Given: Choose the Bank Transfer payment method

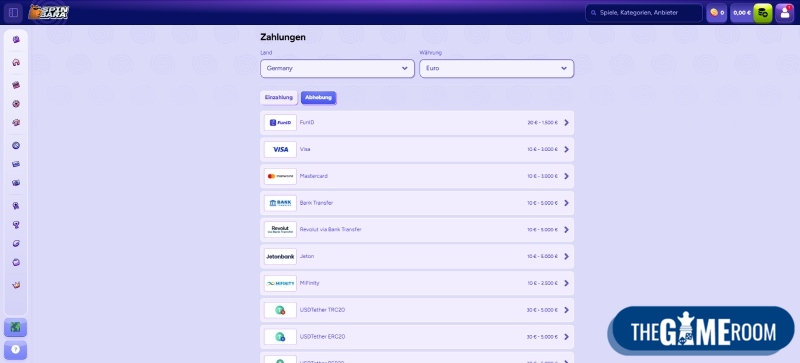Looking at the screenshot, I should (417, 203).
